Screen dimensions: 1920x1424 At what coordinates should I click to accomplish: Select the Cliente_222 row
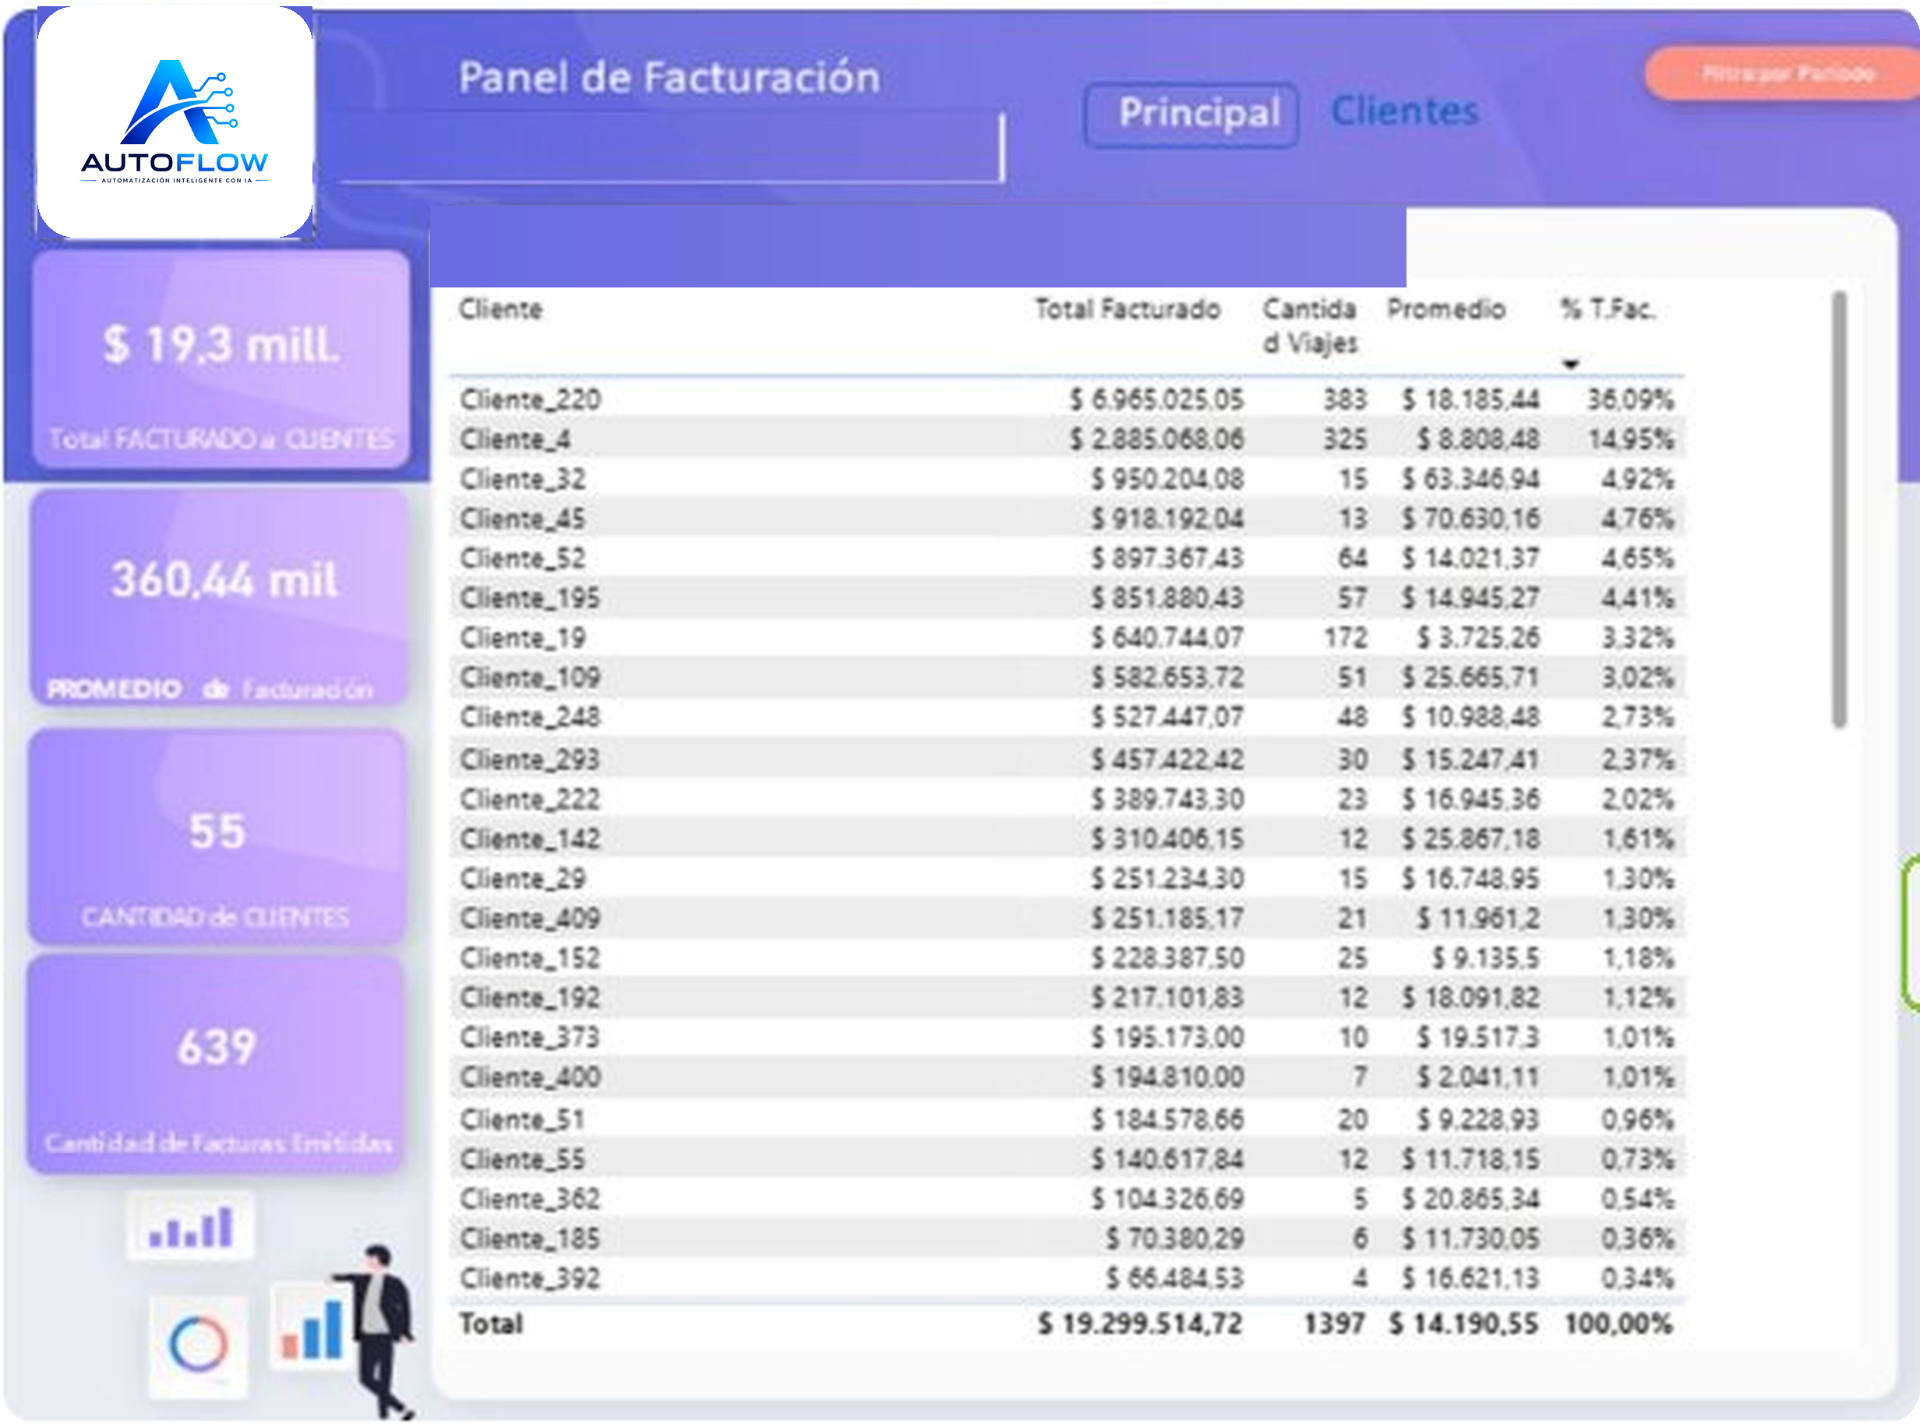pos(1067,799)
